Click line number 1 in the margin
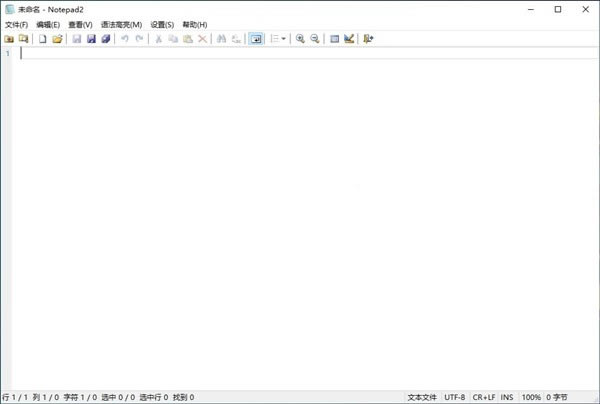600x404 pixels. (x=8, y=54)
